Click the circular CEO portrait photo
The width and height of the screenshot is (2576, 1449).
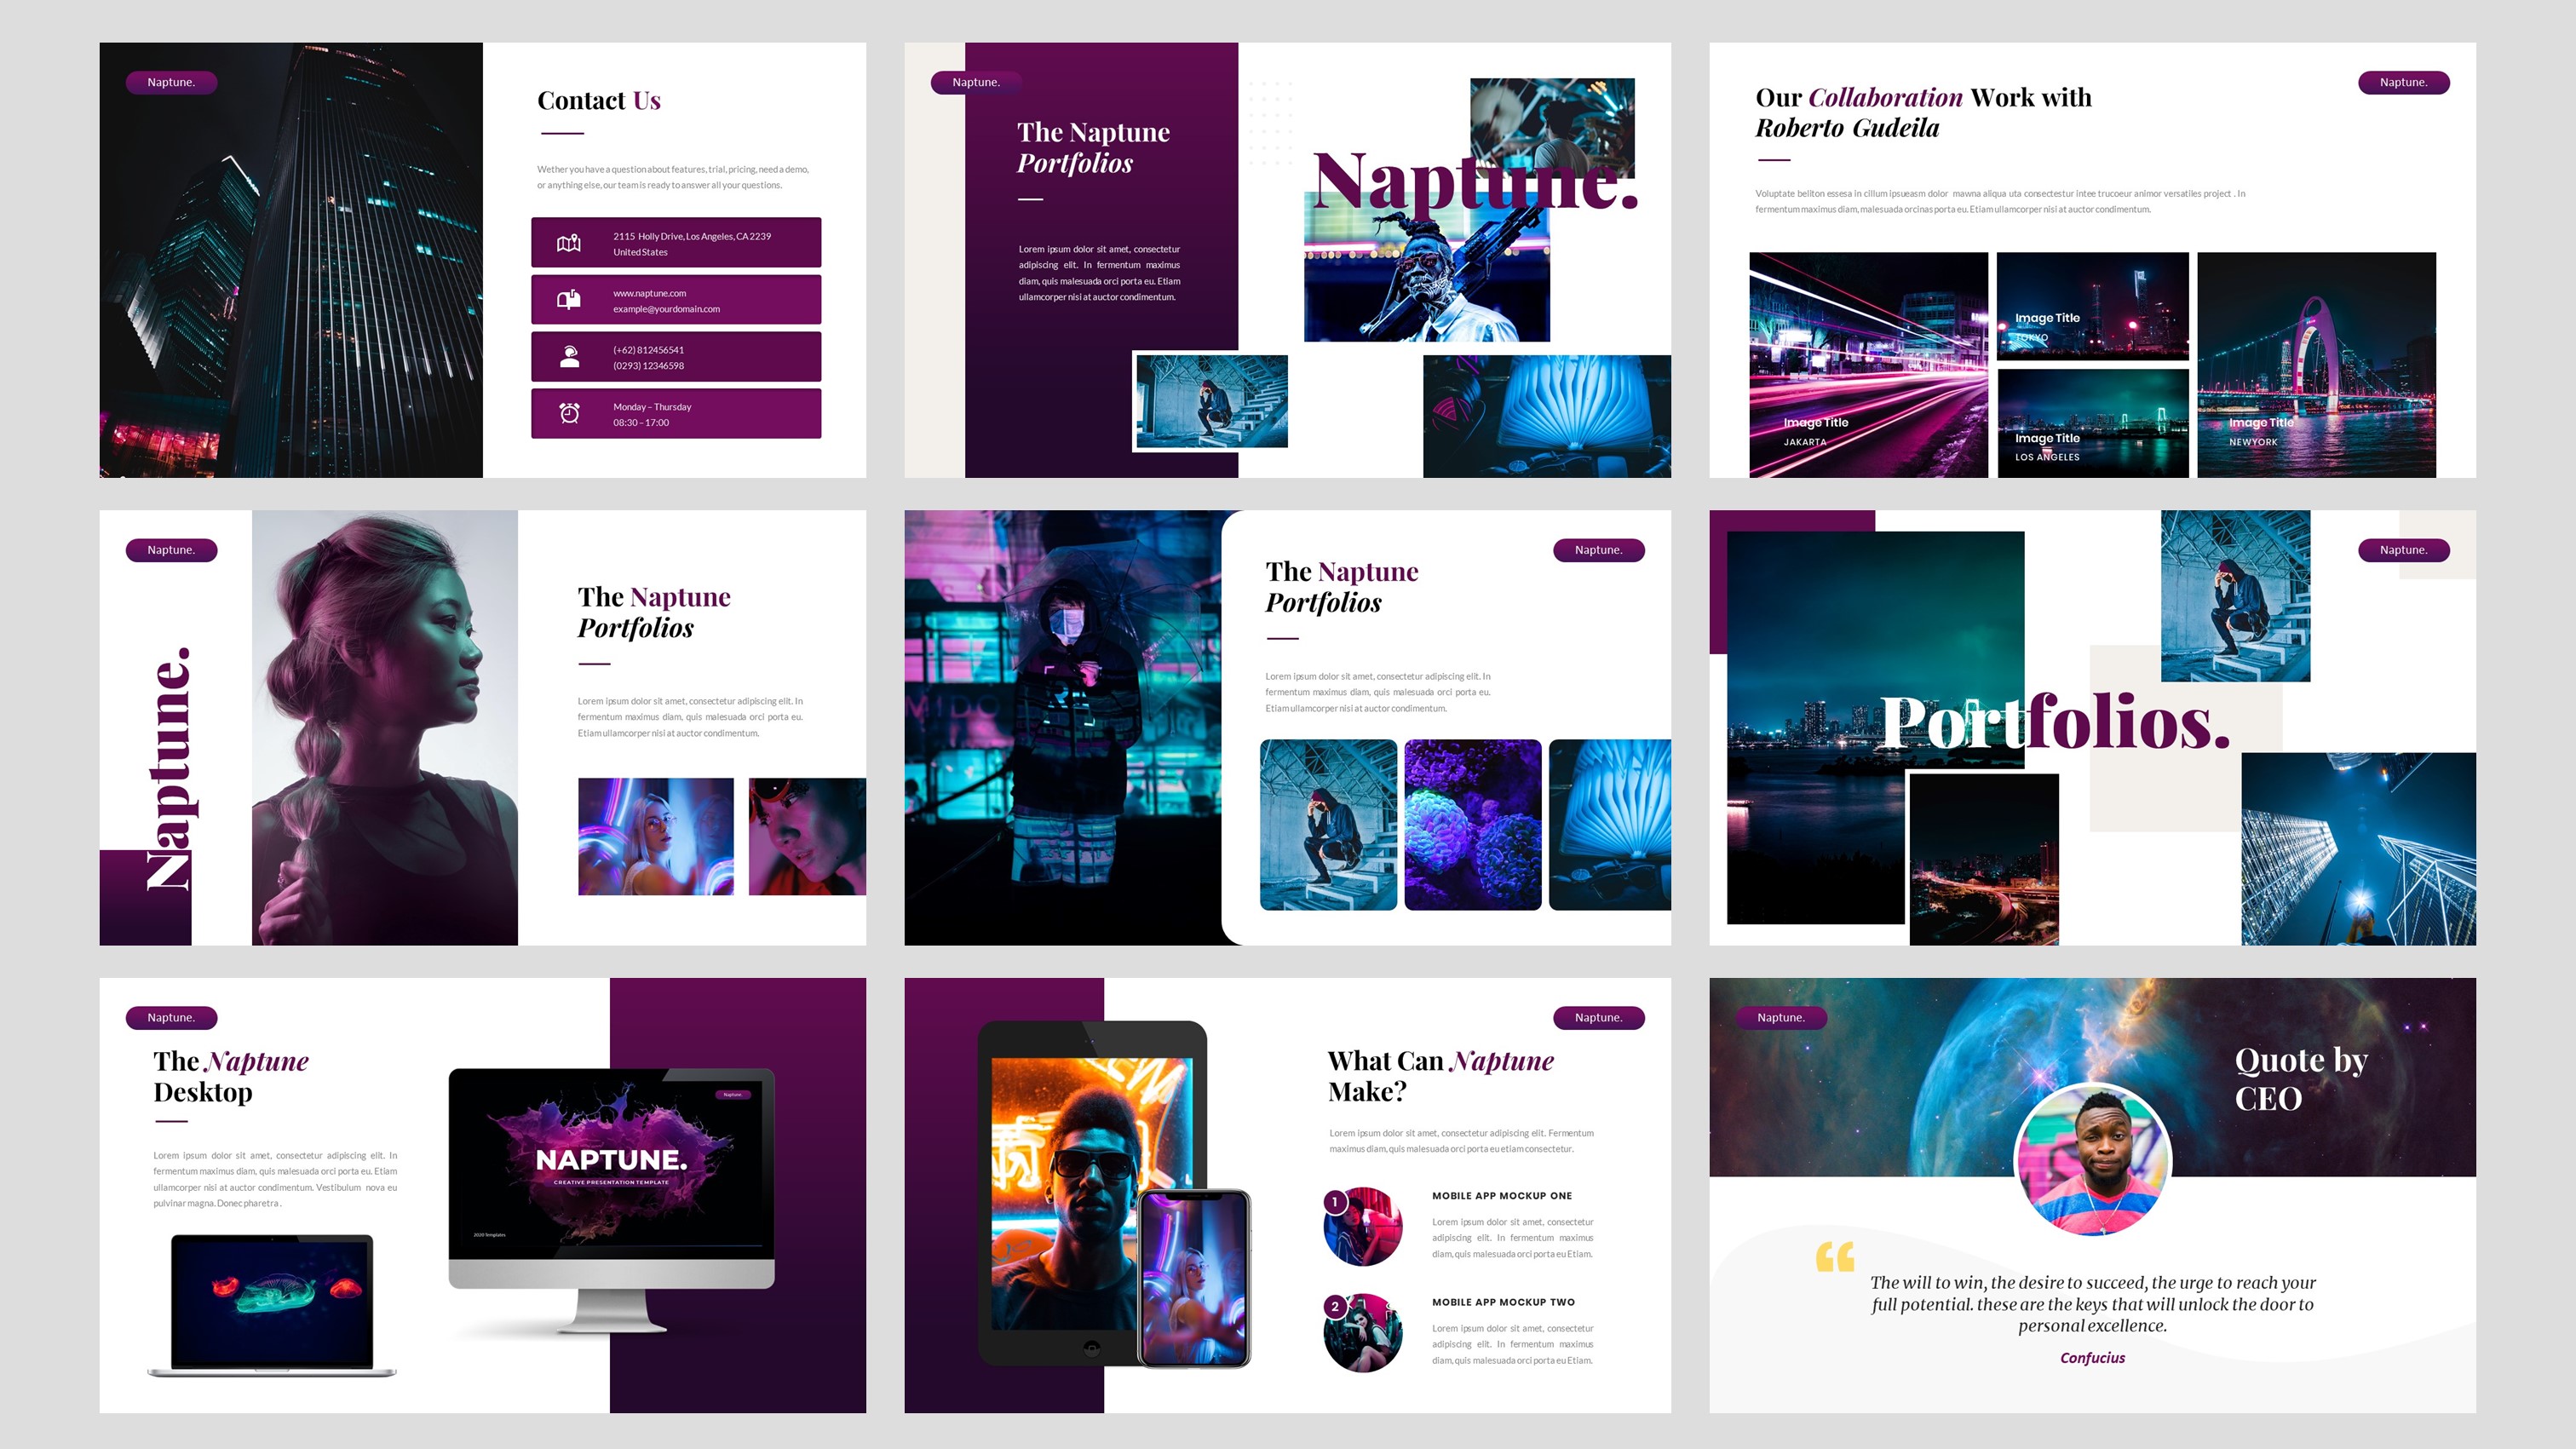tap(2092, 1160)
